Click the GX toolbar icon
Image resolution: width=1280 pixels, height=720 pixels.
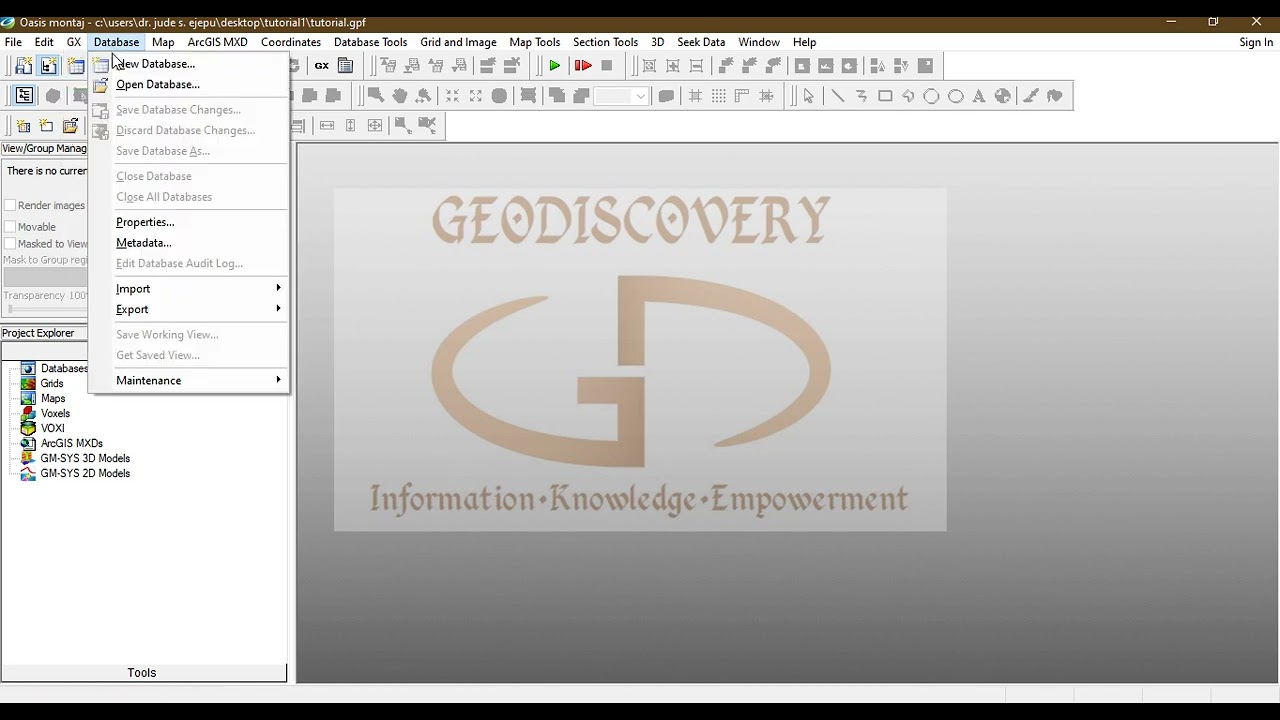(x=322, y=66)
